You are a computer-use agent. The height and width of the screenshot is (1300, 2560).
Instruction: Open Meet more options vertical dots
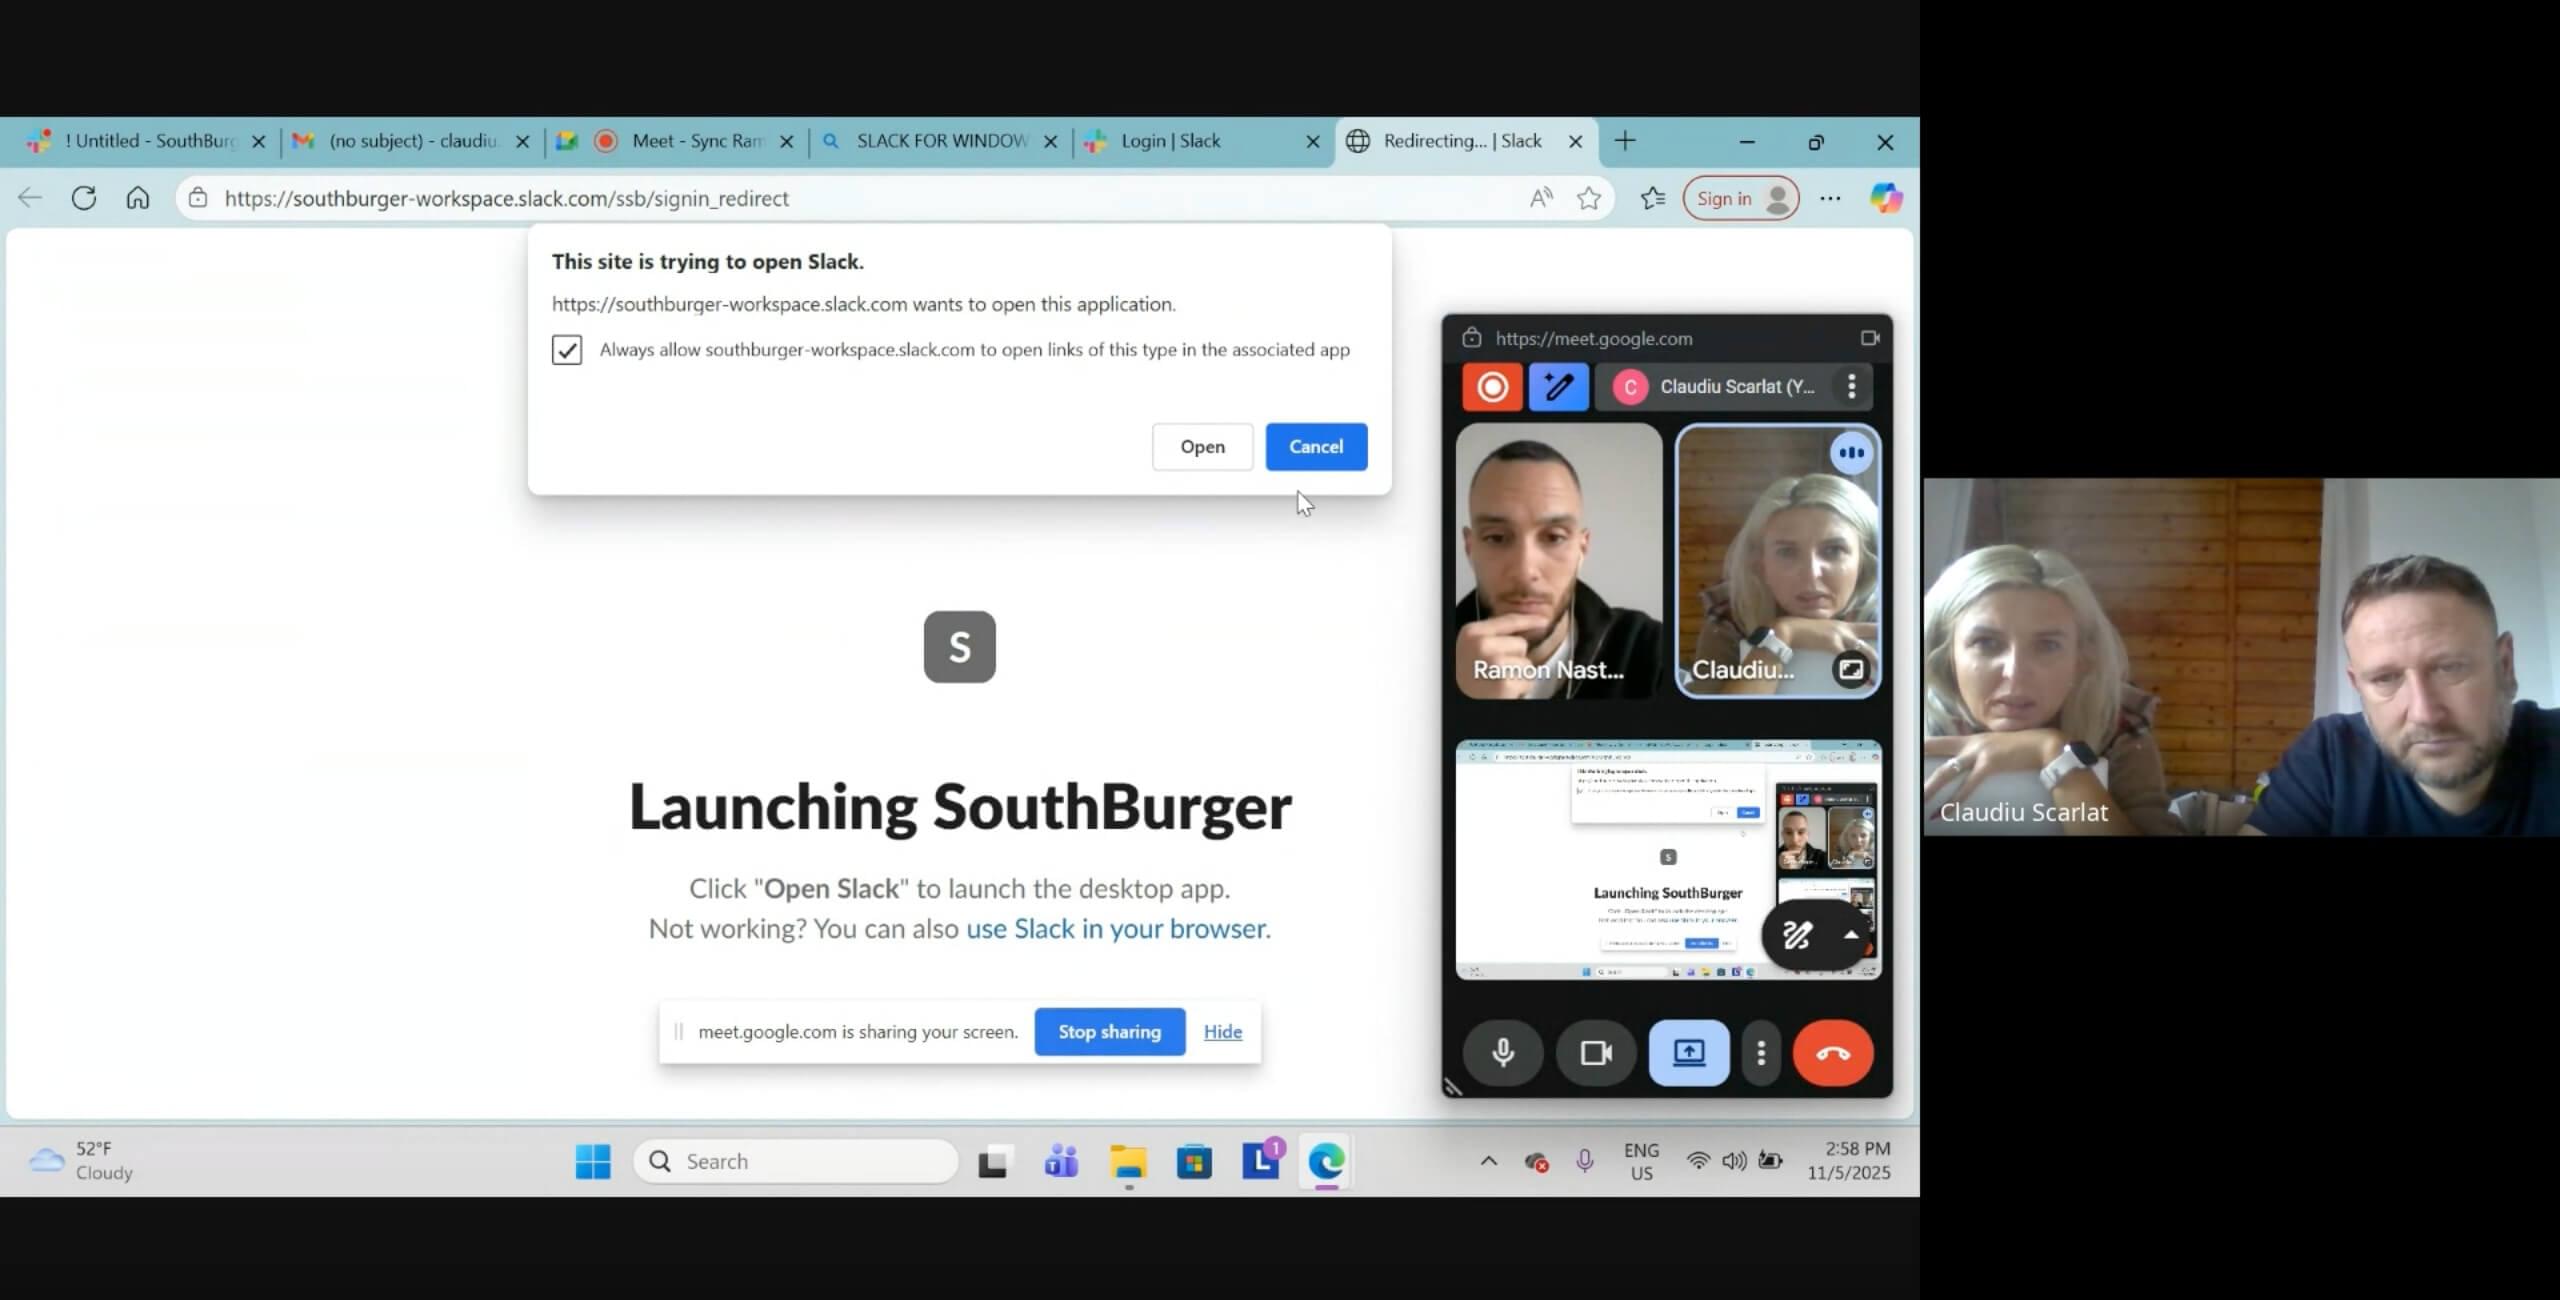pyautogui.click(x=1761, y=1053)
